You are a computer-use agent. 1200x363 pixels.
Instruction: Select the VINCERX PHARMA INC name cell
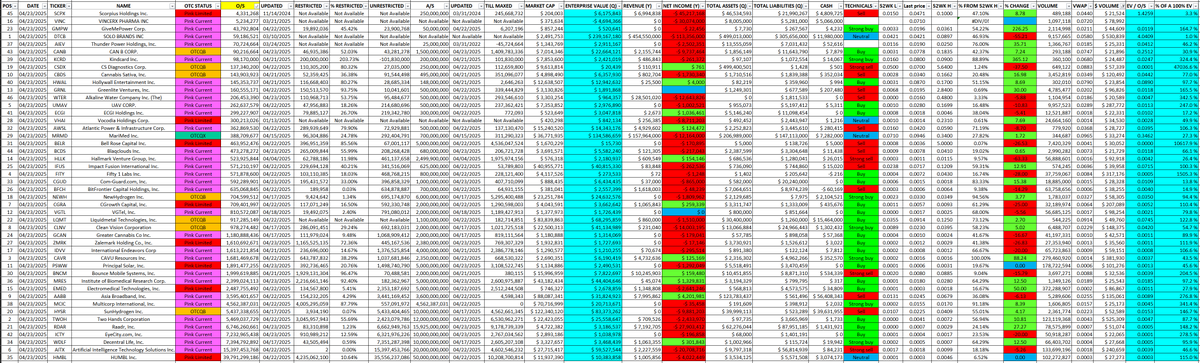pyautogui.click(x=124, y=22)
